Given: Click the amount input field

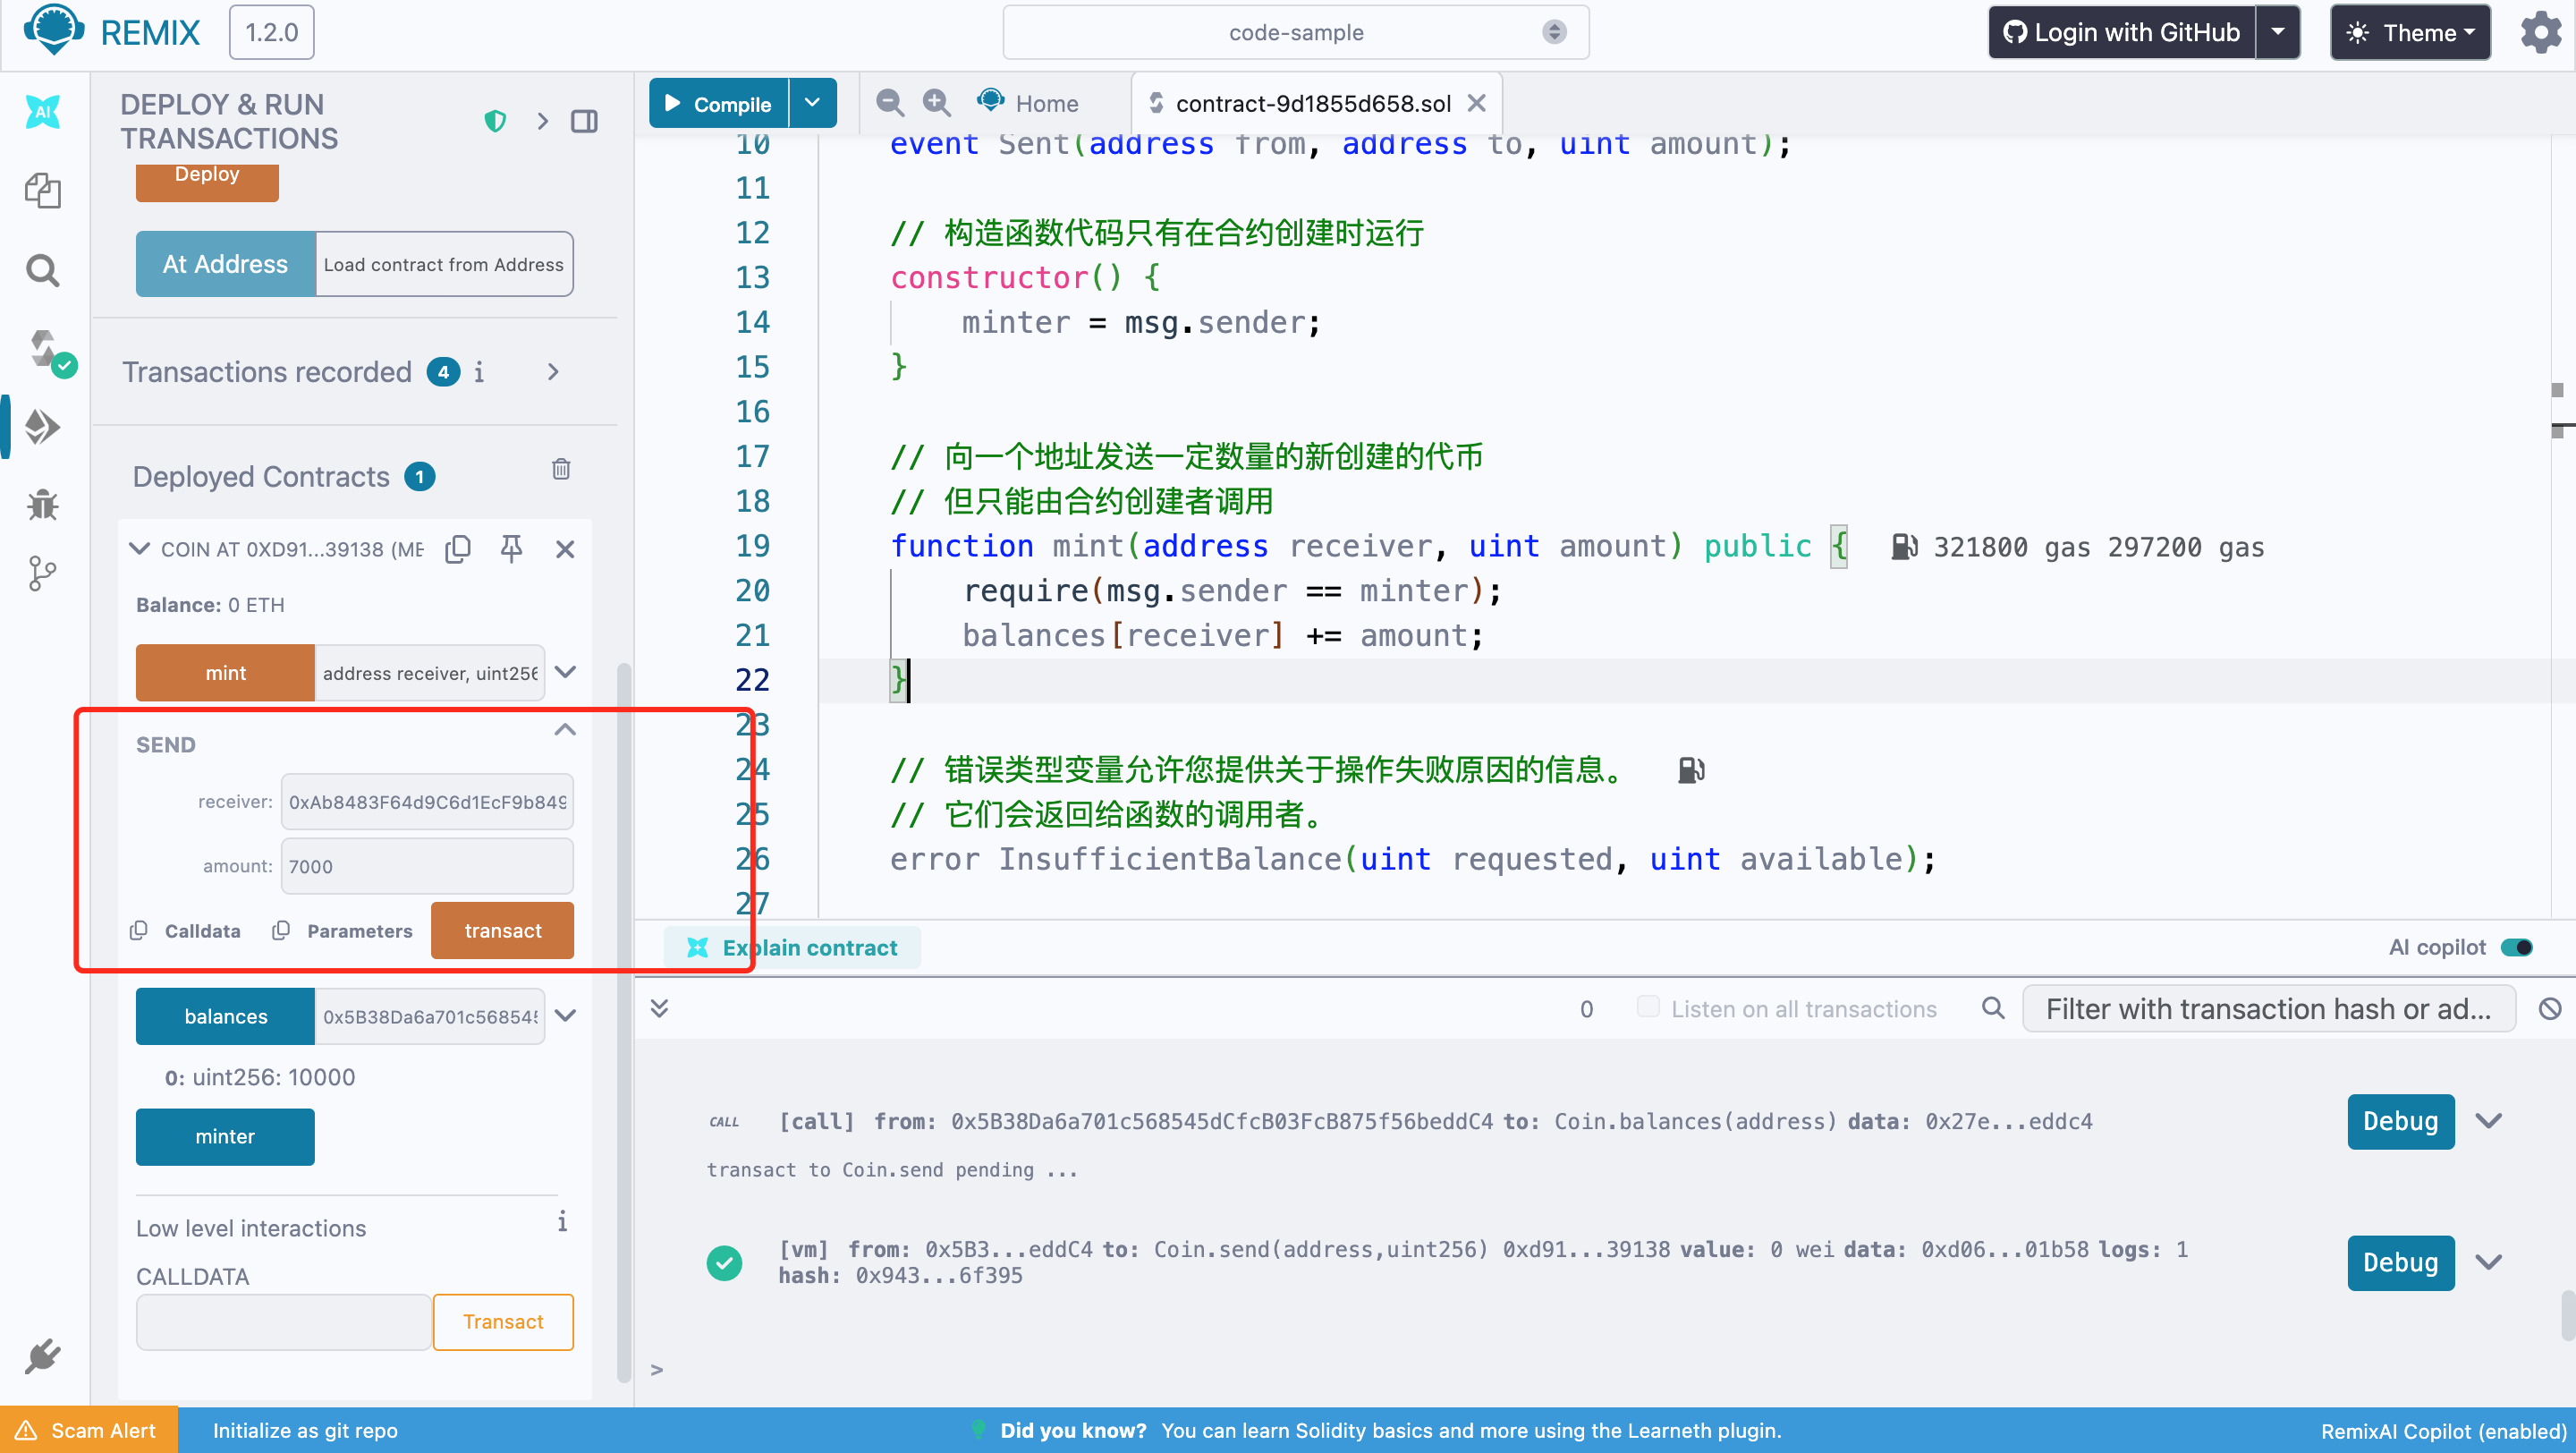Looking at the screenshot, I should click(x=427, y=866).
